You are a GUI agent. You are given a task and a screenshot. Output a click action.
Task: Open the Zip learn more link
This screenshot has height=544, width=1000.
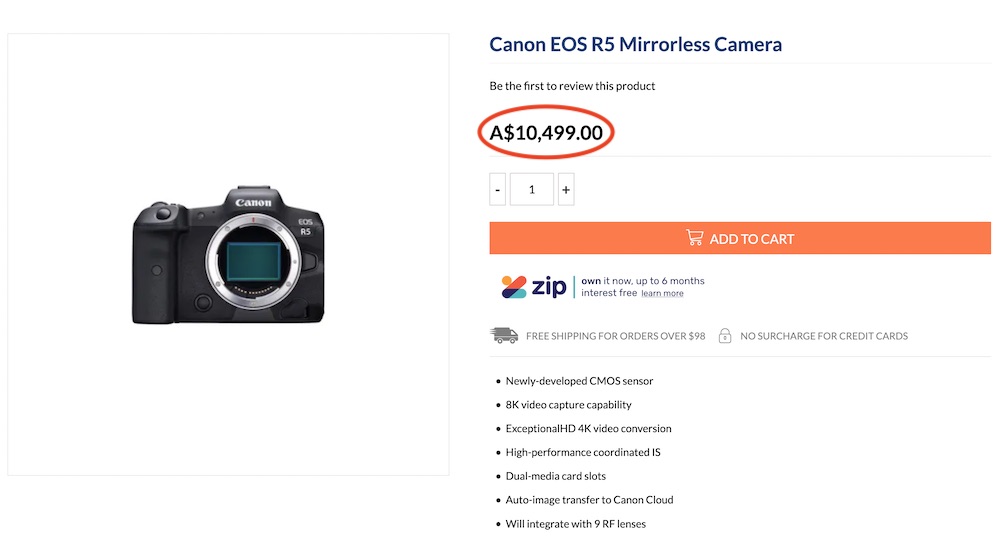coord(662,293)
